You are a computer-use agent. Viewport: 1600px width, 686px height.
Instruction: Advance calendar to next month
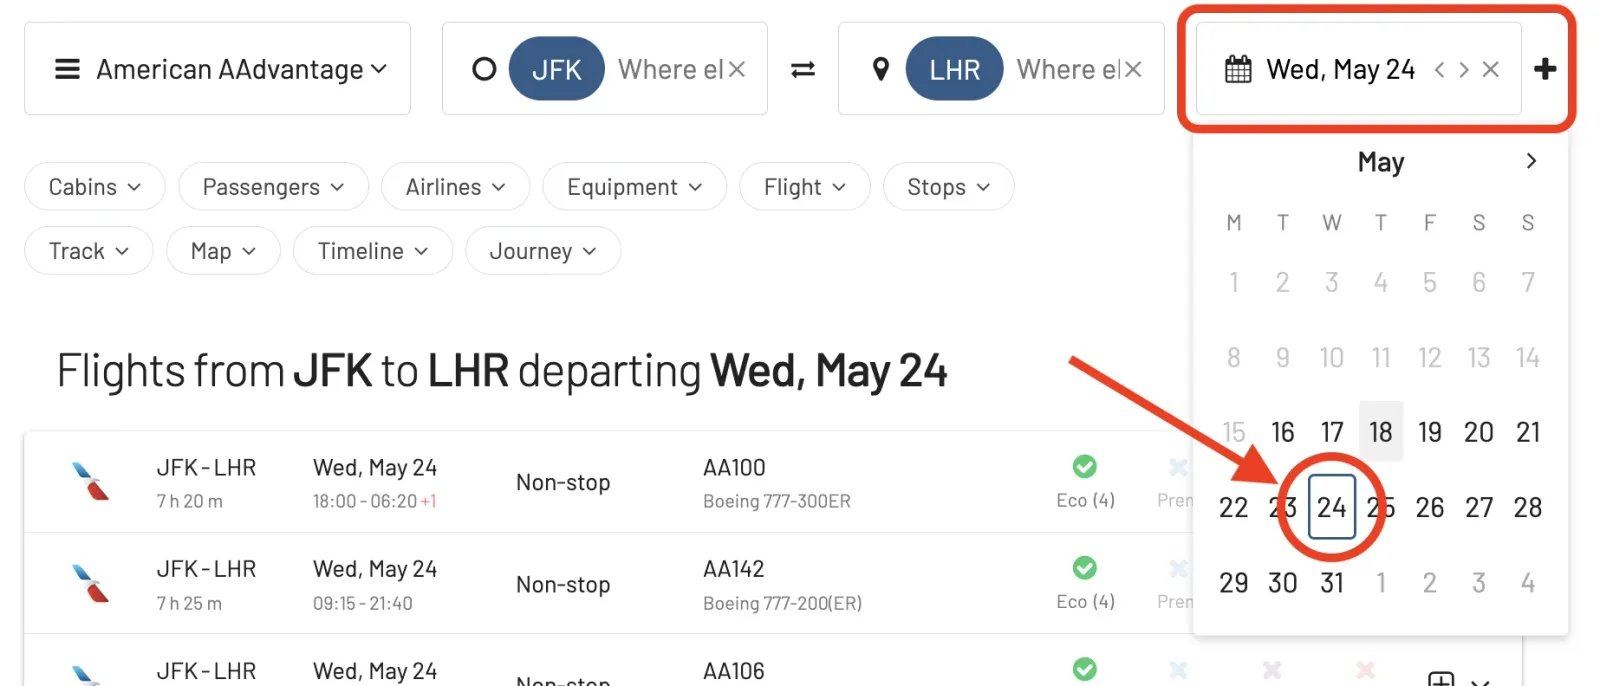1531,161
